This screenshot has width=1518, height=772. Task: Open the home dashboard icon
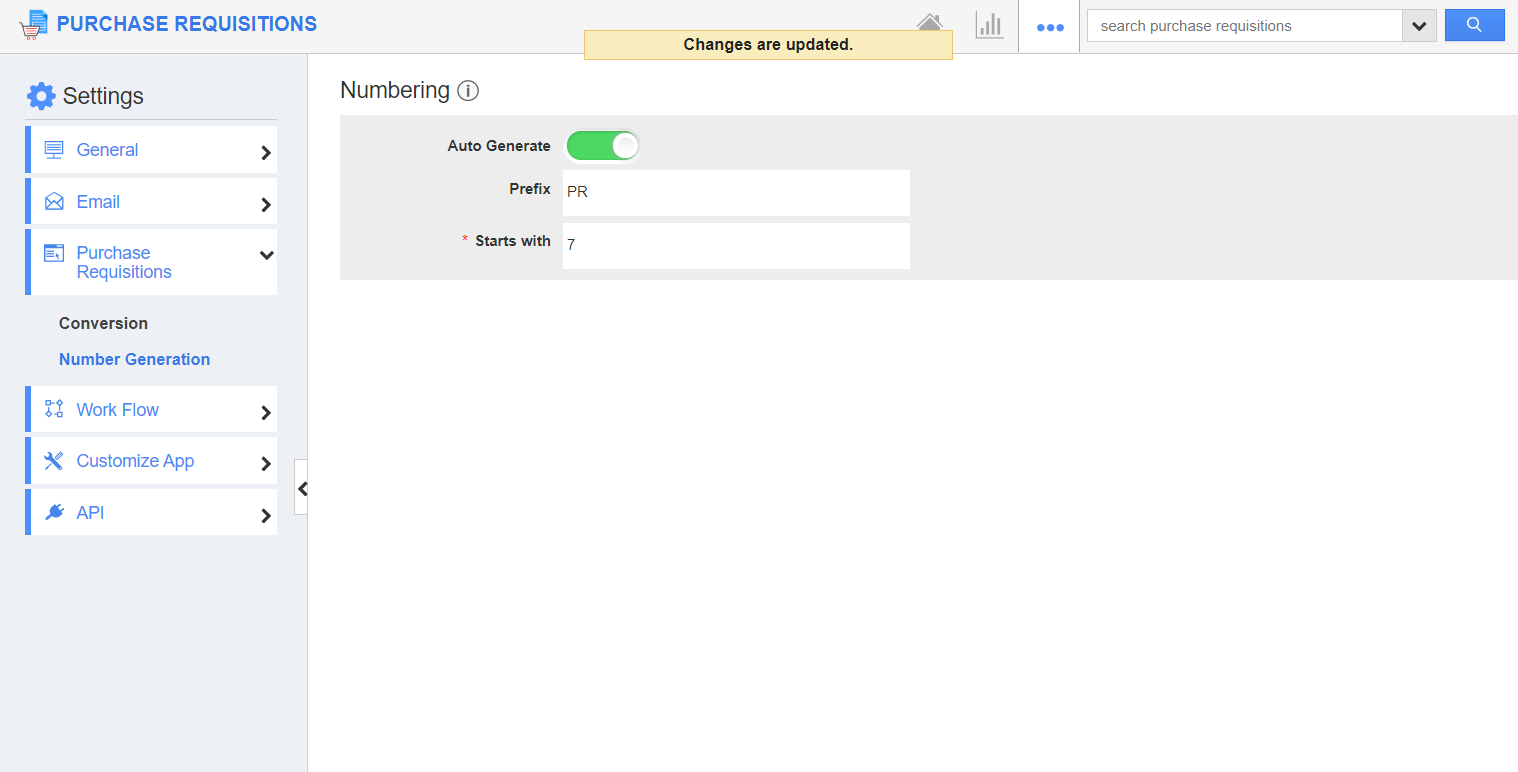pyautogui.click(x=930, y=24)
